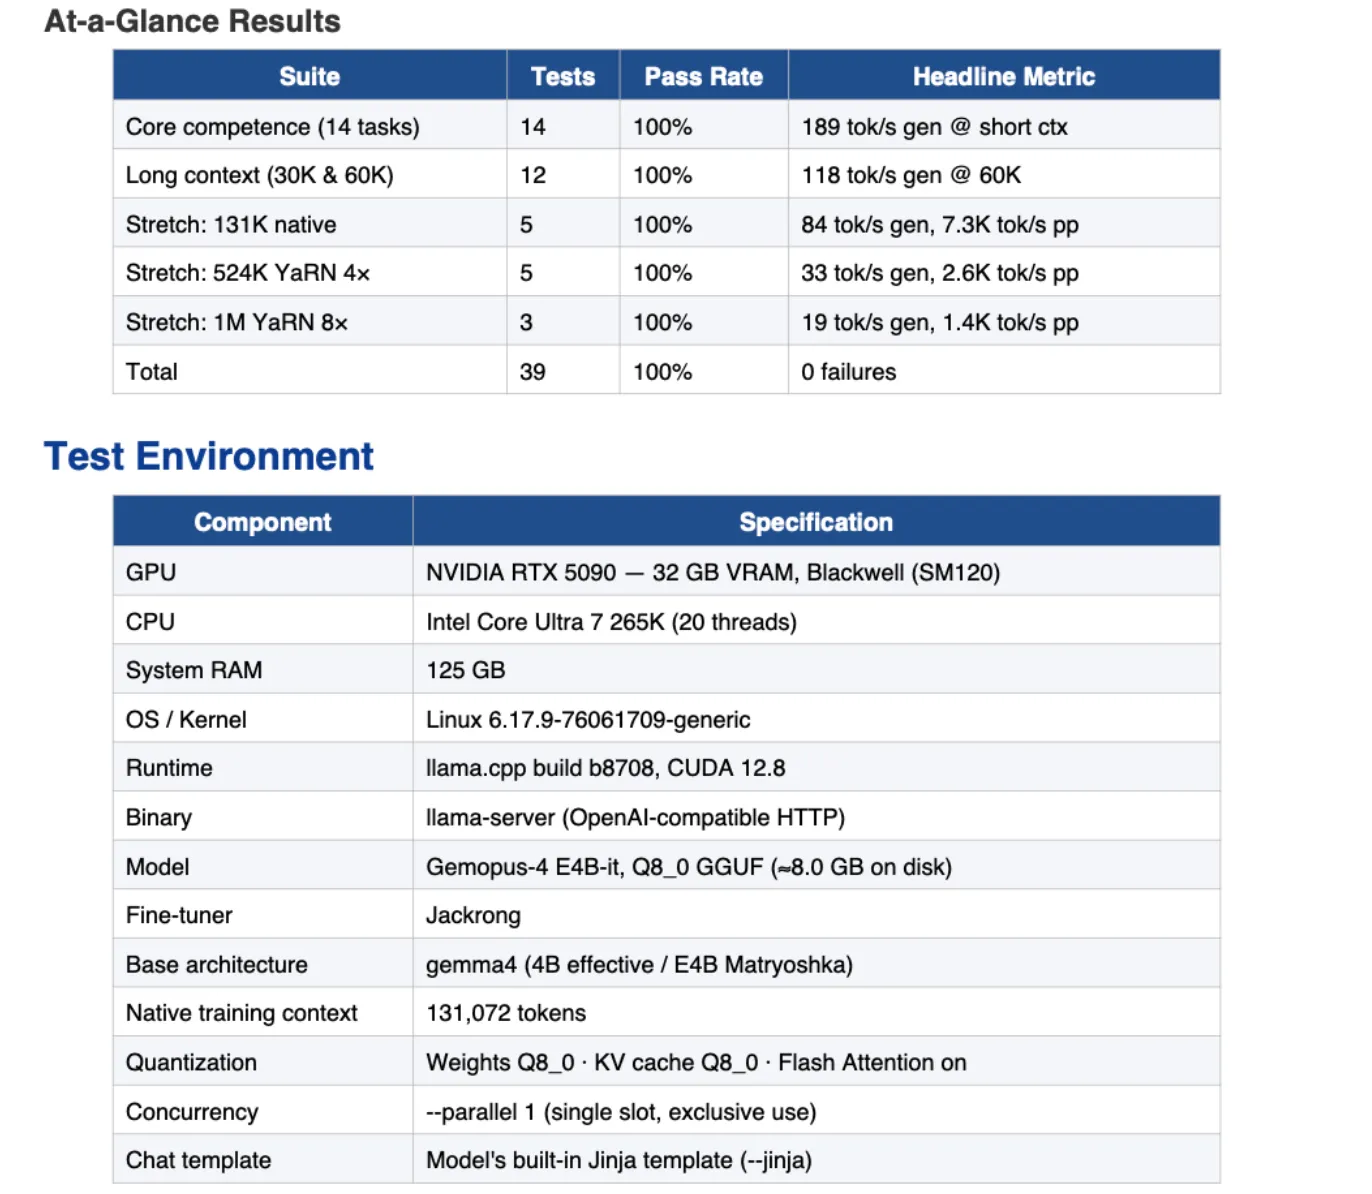Select the llama.cpp build b8708 runtime cell

(605, 768)
